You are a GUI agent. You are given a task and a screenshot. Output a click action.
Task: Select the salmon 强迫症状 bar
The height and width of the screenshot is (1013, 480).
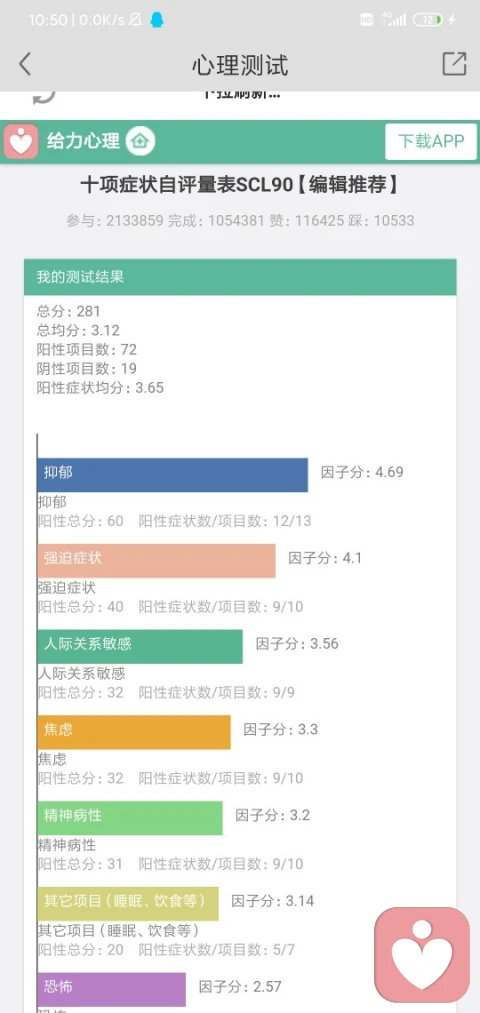point(156,561)
